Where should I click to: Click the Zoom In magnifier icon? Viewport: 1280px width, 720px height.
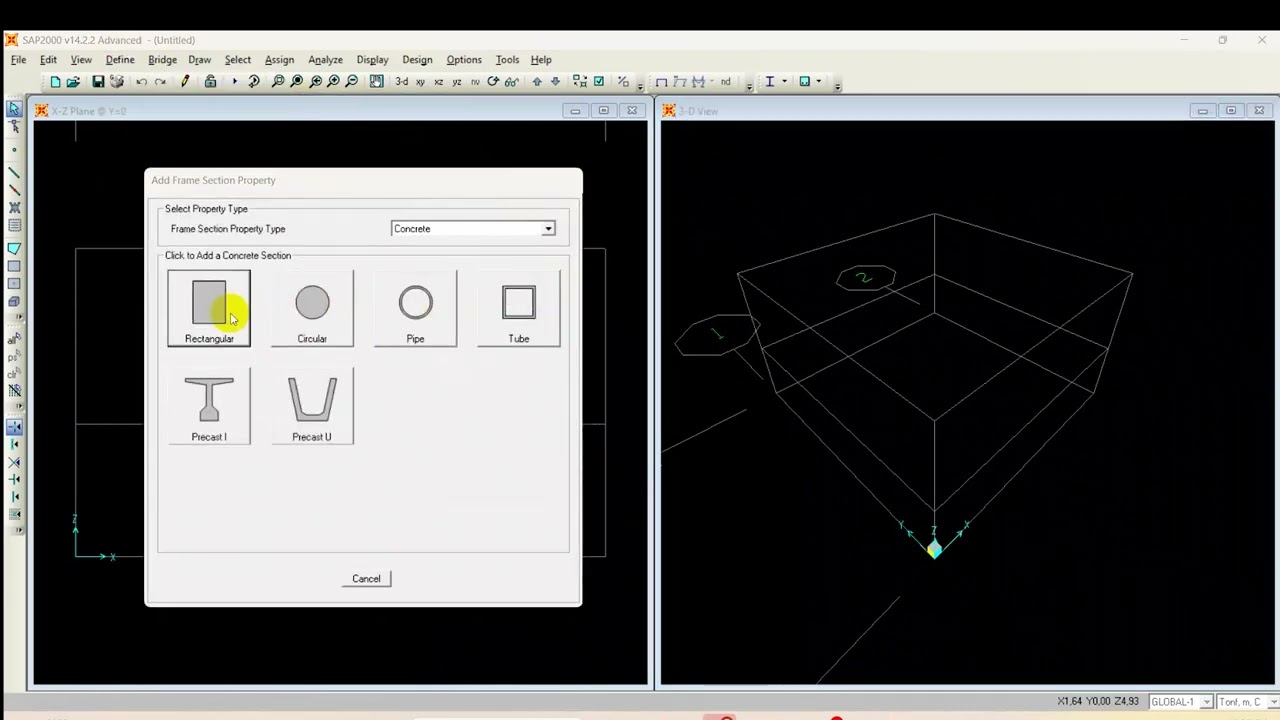pyautogui.click(x=333, y=81)
